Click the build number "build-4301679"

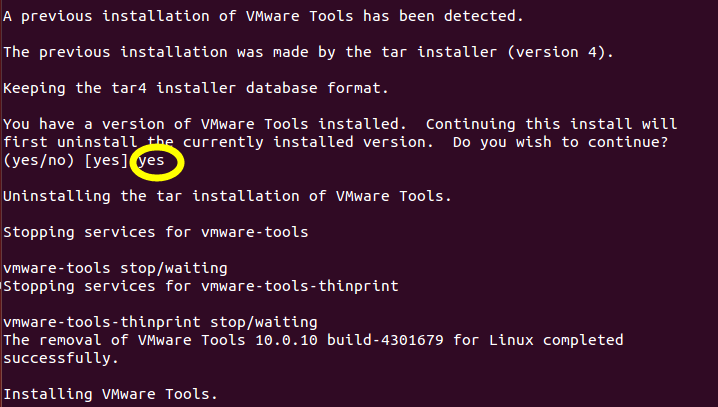tap(388, 340)
